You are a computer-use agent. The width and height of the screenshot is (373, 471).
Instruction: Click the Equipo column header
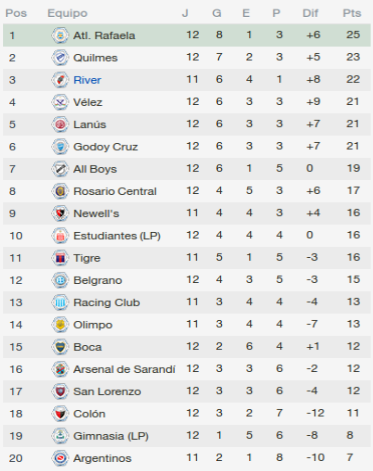pyautogui.click(x=67, y=13)
